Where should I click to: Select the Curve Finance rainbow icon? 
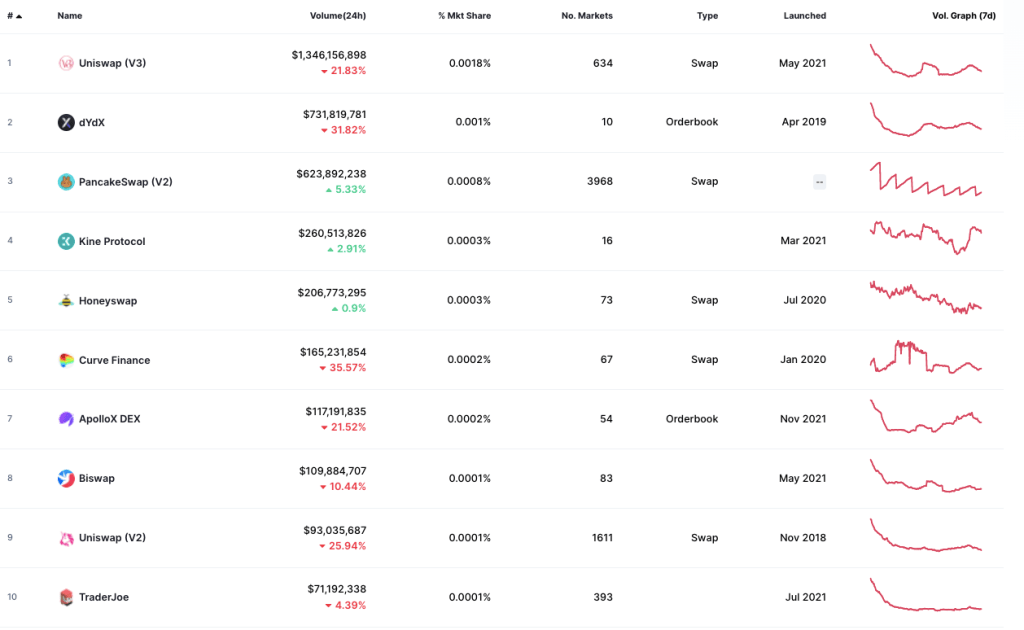click(66, 360)
